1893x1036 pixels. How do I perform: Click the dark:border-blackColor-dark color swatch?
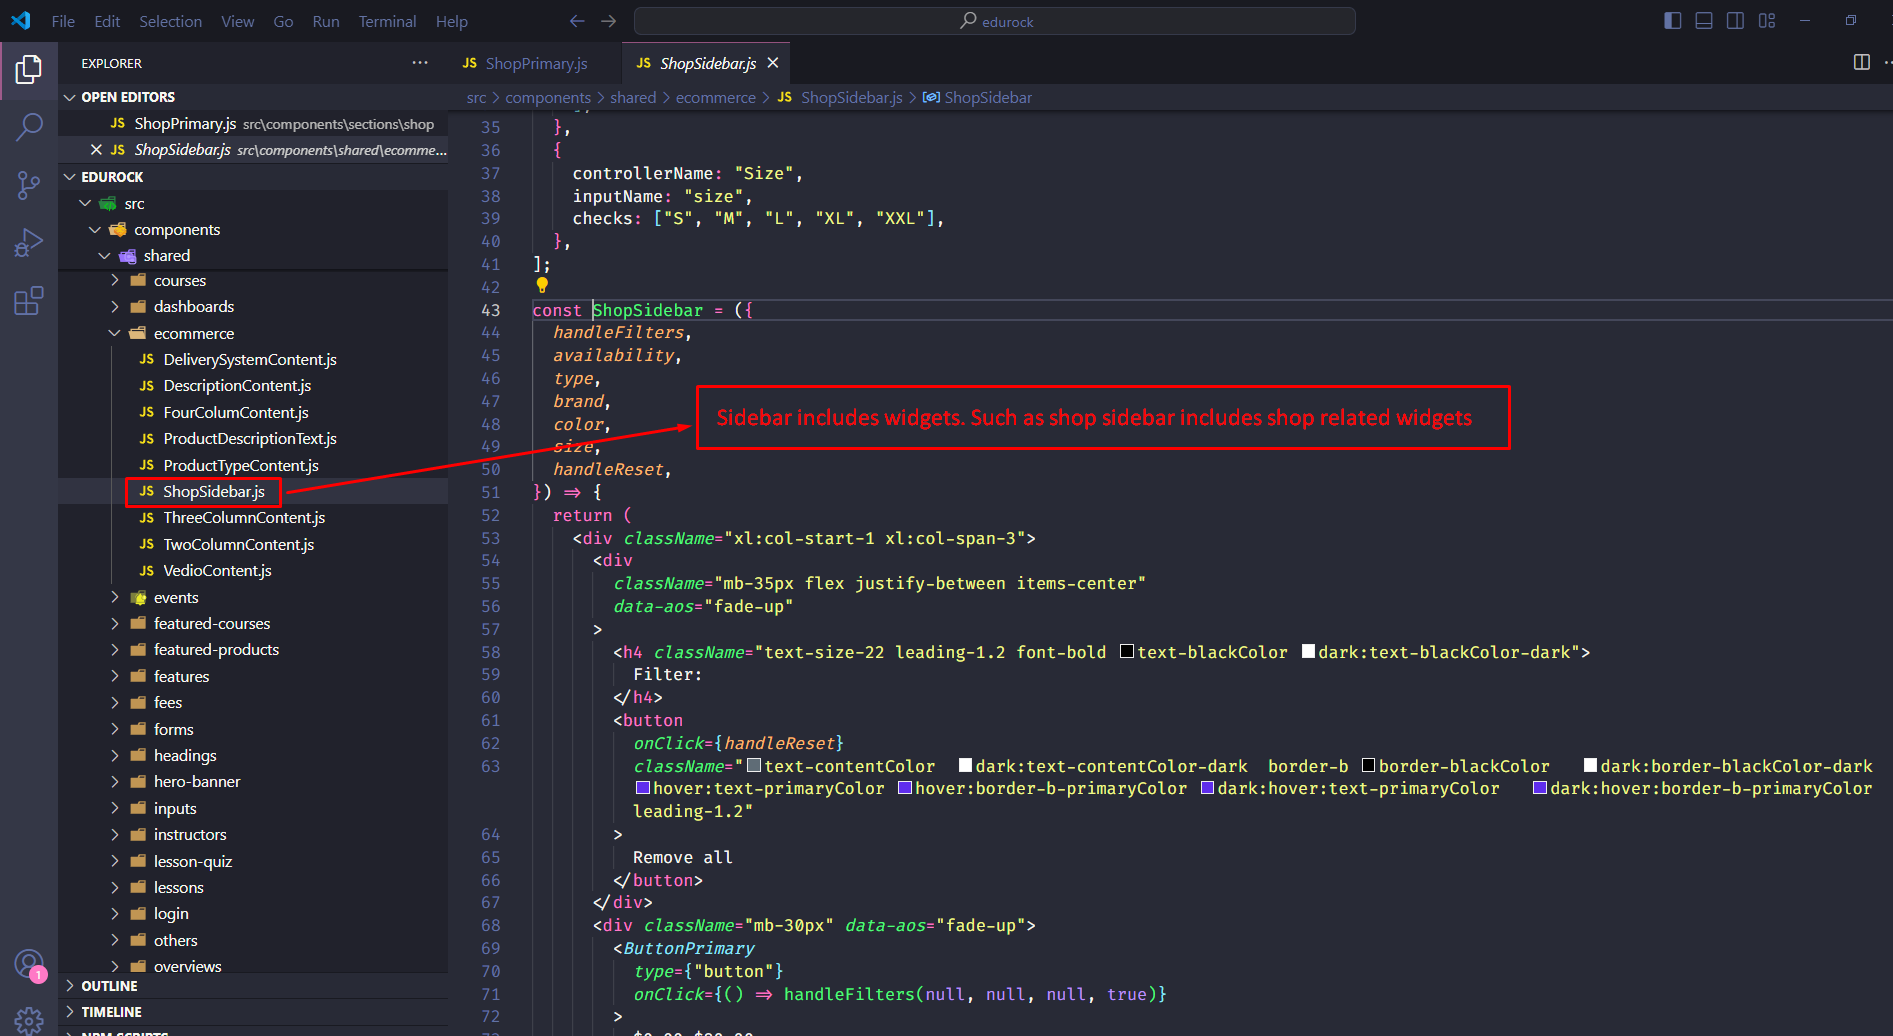(1590, 766)
